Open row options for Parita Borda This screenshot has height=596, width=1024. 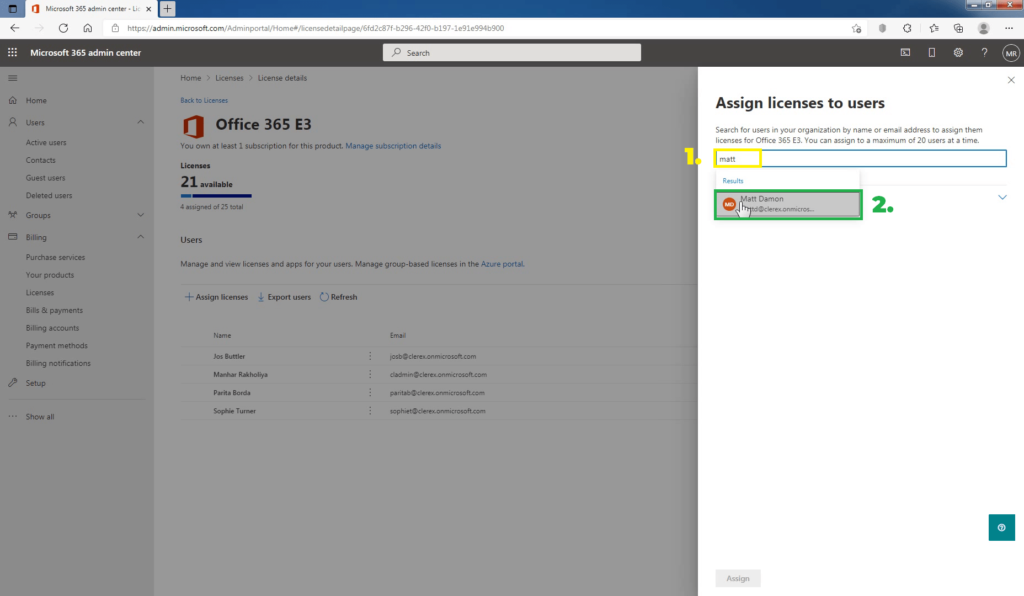coord(370,392)
